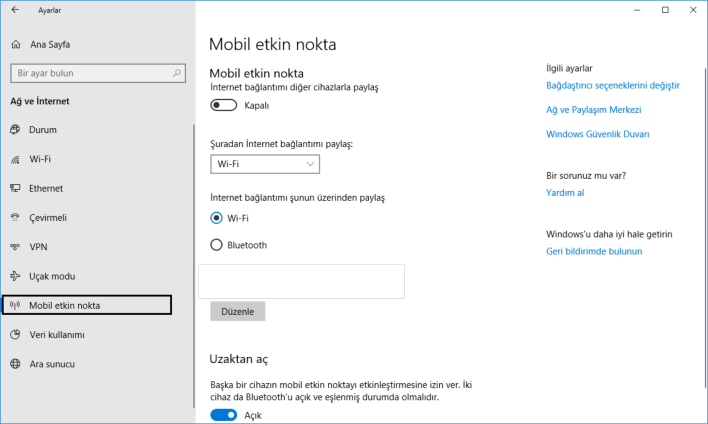The height and width of the screenshot is (424, 708).
Task: Open the Wi-Fi connection source dropdown
Action: [x=265, y=164]
